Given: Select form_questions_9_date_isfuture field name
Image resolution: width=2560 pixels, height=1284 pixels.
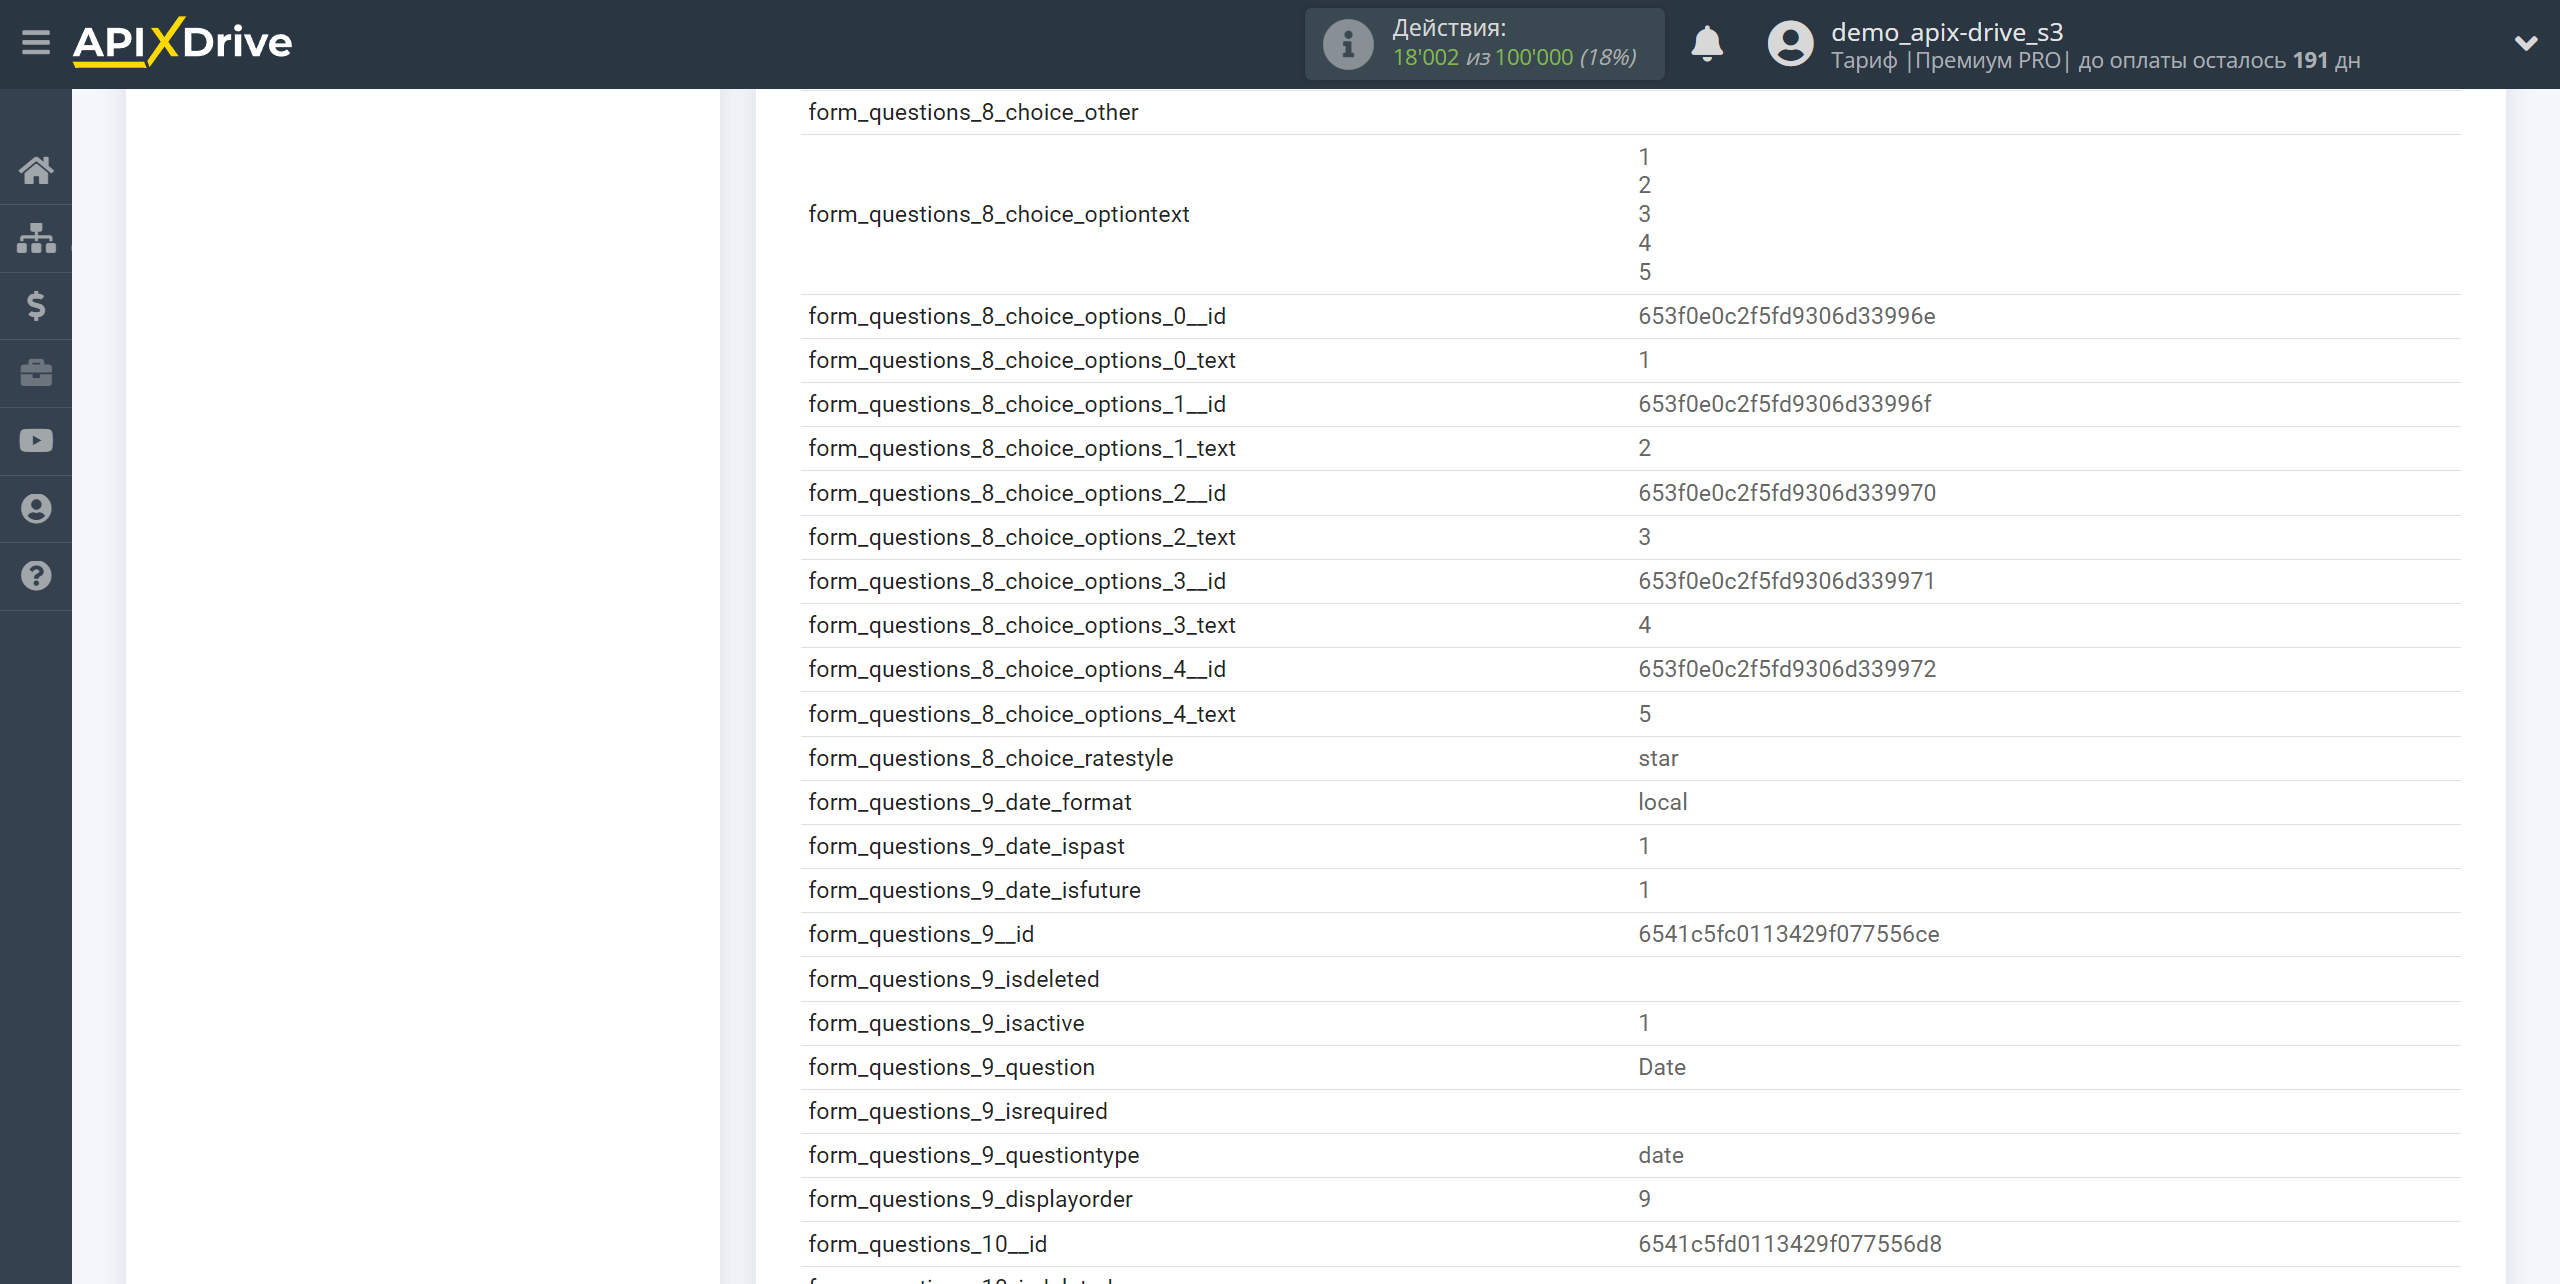Looking at the screenshot, I should click(974, 891).
